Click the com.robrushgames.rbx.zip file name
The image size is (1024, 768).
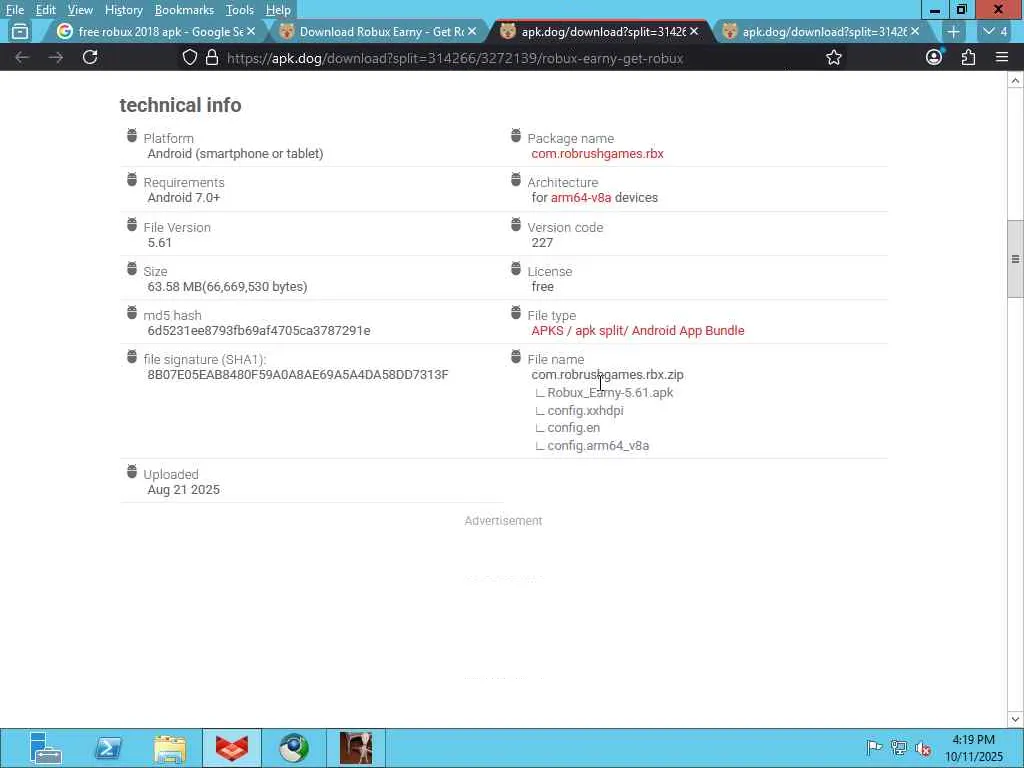tap(607, 374)
